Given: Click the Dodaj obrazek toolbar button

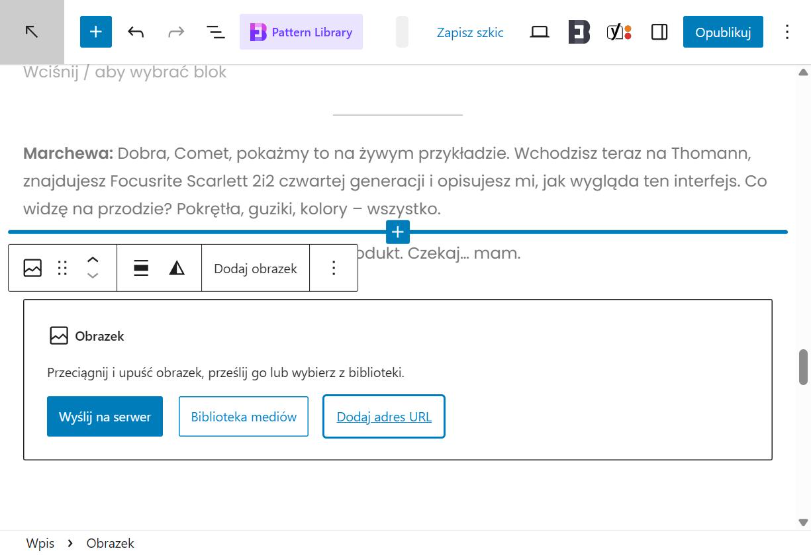Looking at the screenshot, I should point(255,268).
